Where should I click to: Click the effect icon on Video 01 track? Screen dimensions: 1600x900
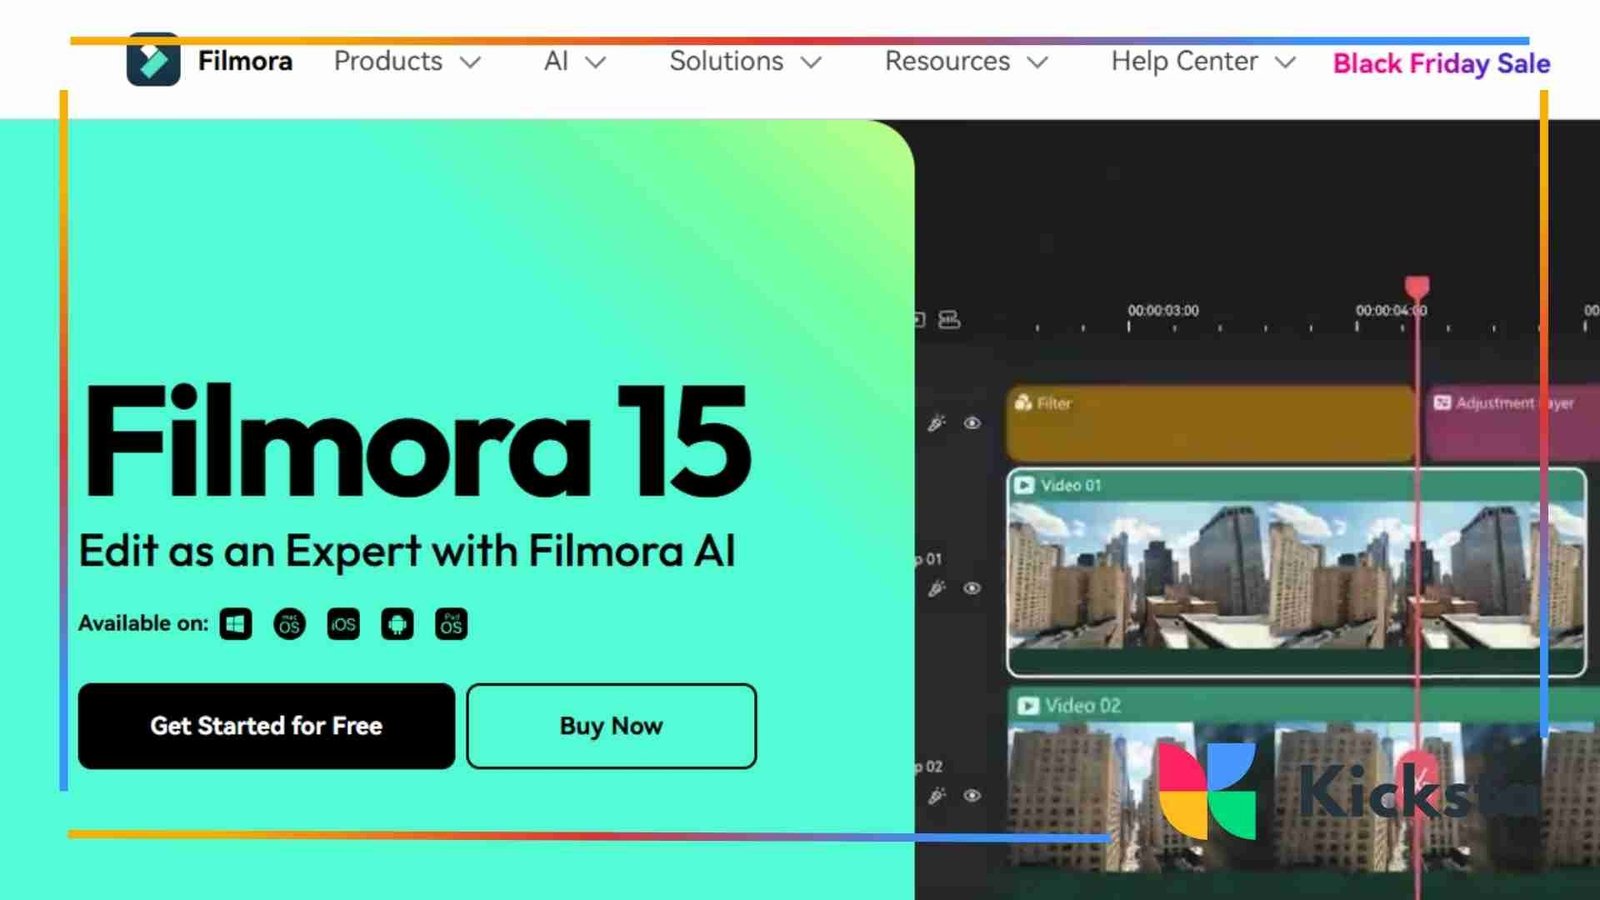(x=936, y=588)
